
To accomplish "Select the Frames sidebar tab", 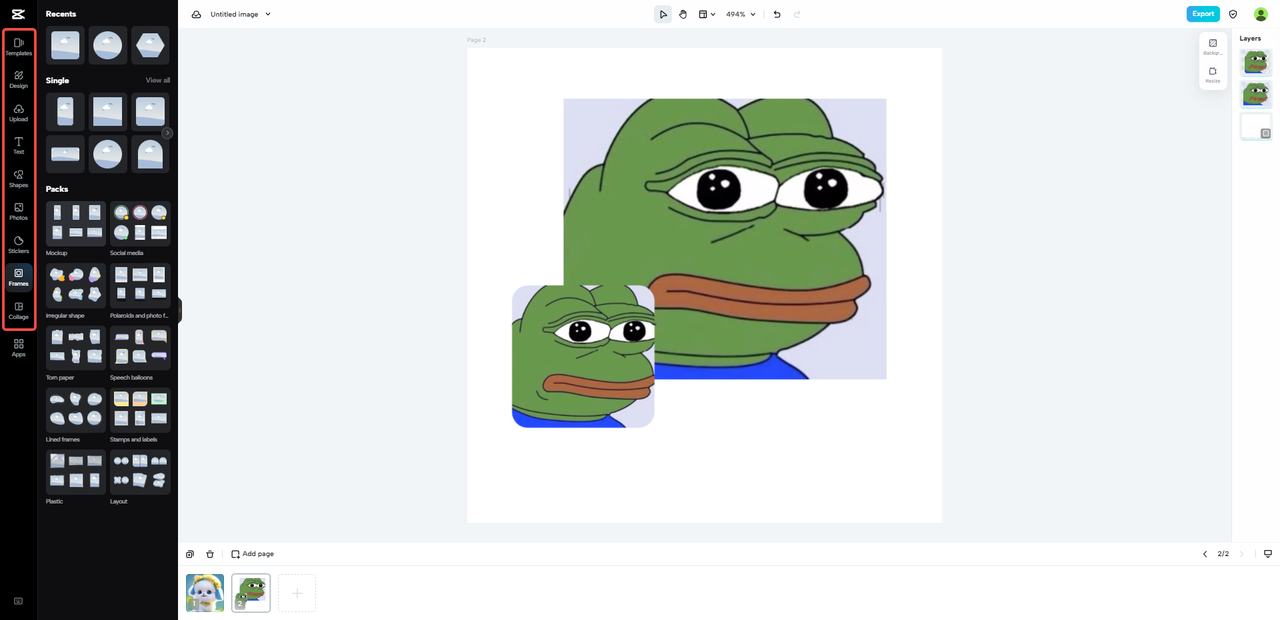I will 18,277.
